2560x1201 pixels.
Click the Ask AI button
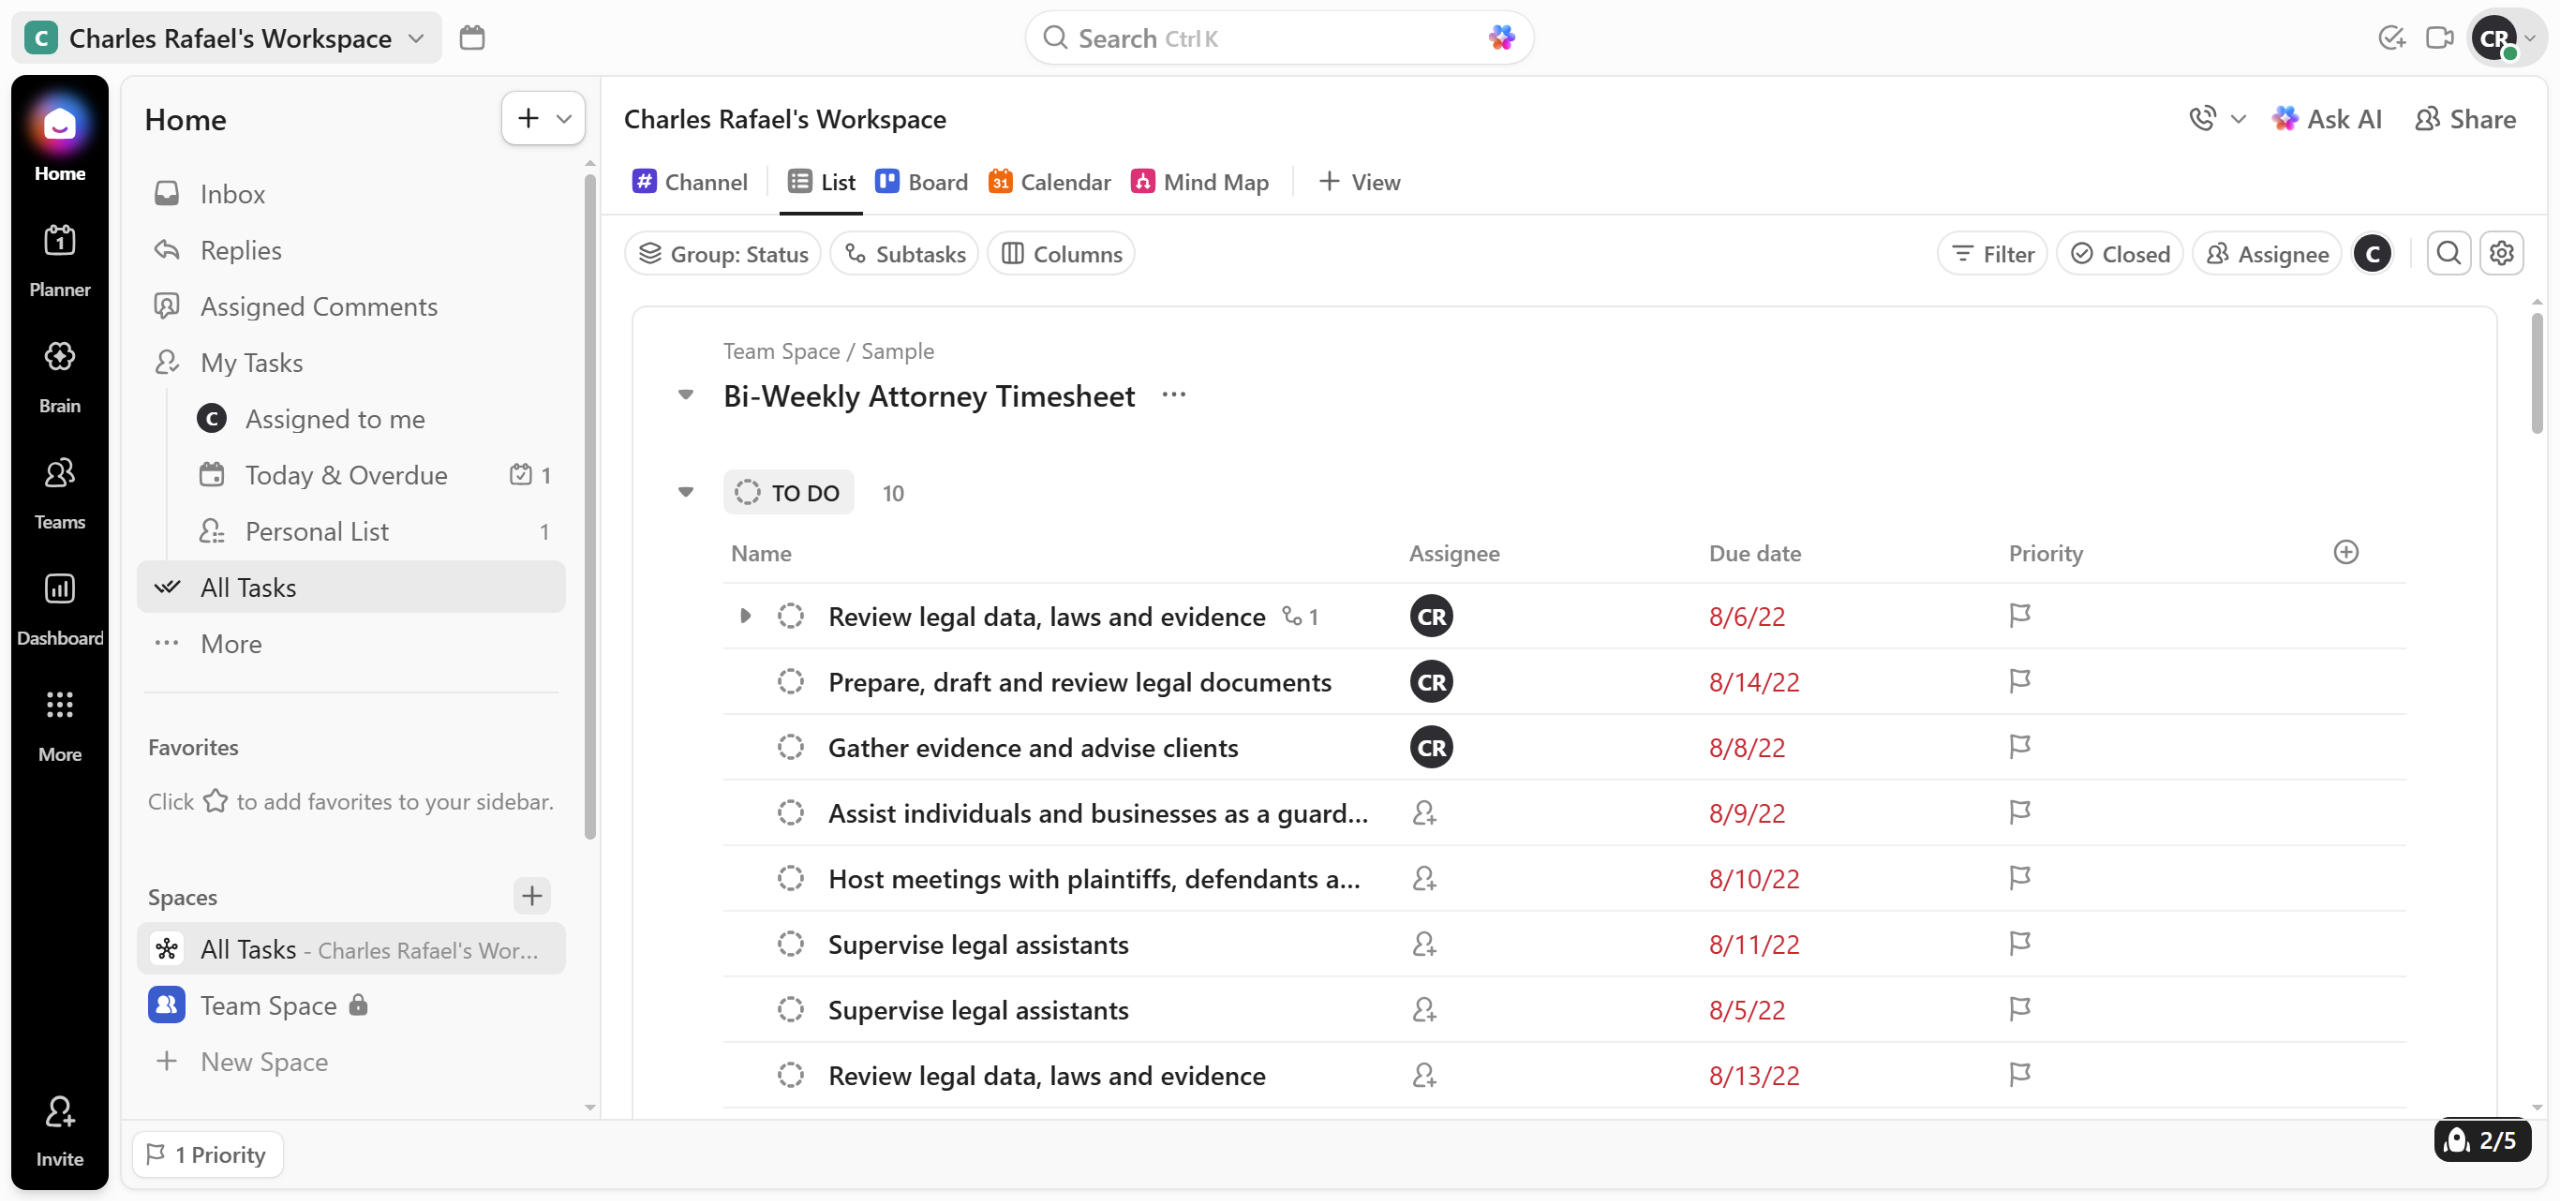coord(2326,119)
